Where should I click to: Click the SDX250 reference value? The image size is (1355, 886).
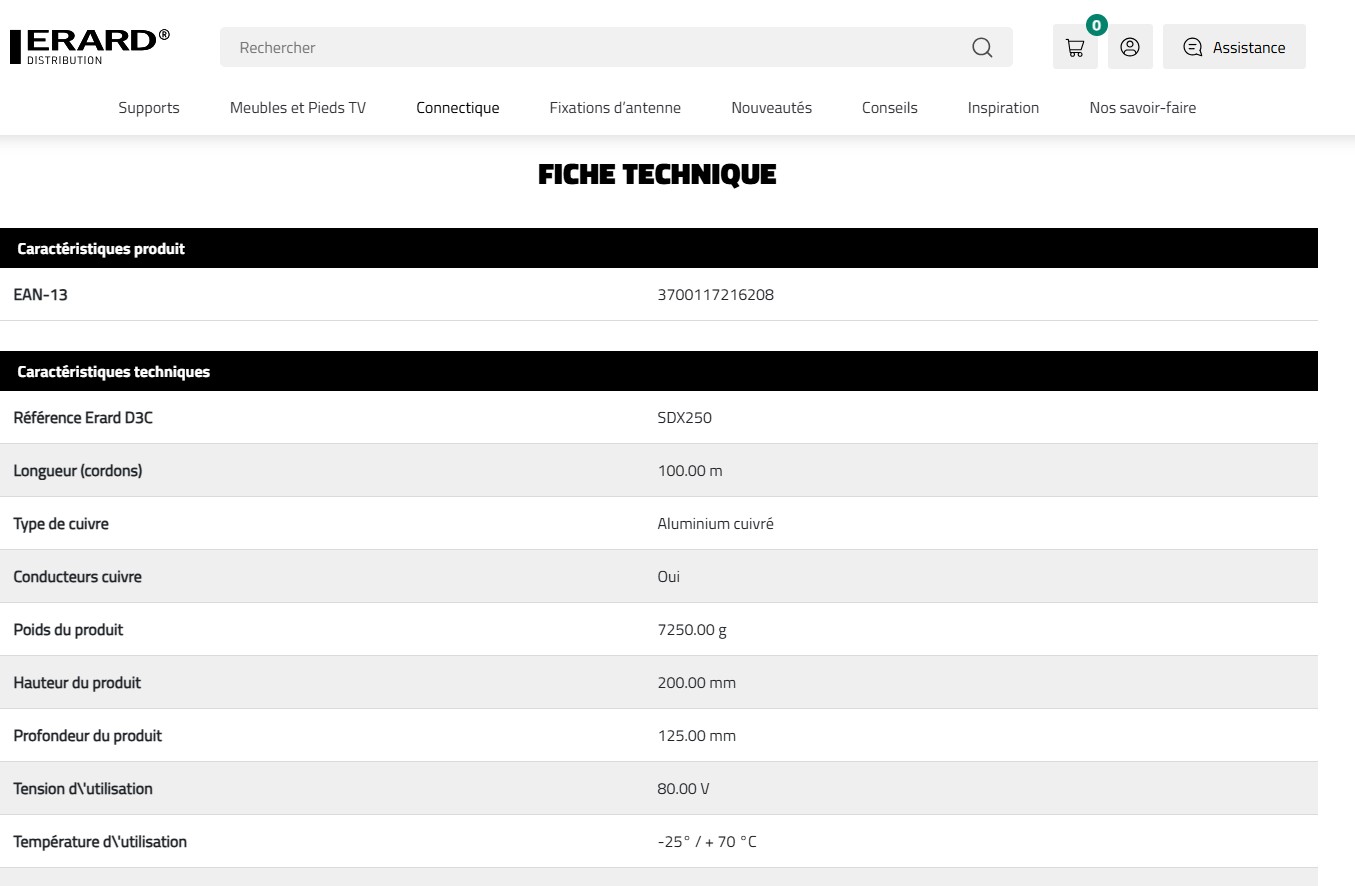684,418
